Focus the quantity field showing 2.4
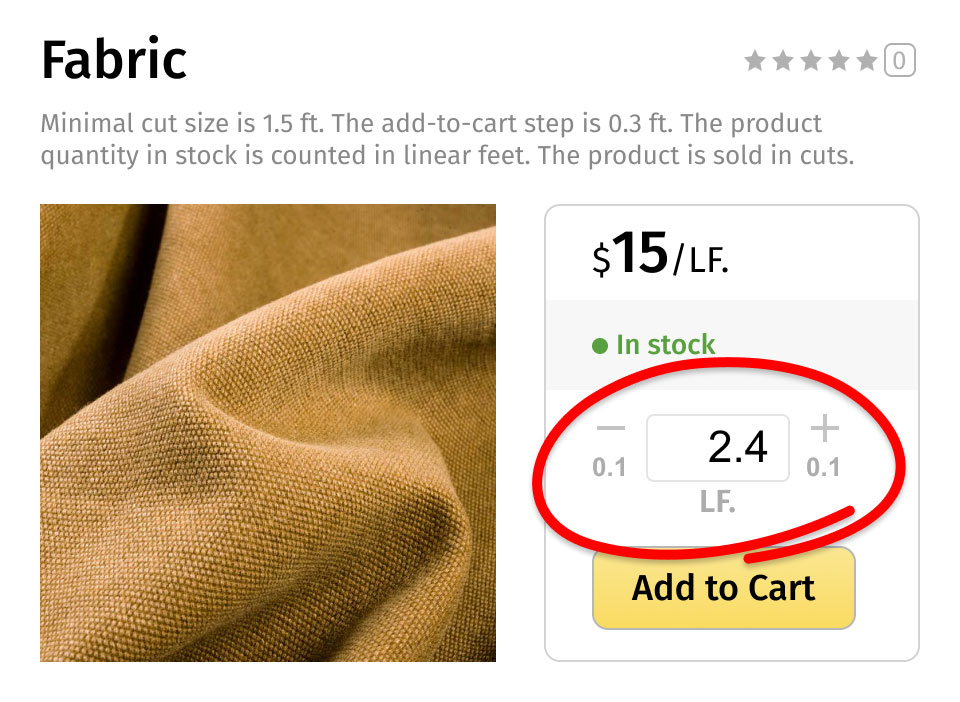 pos(718,447)
